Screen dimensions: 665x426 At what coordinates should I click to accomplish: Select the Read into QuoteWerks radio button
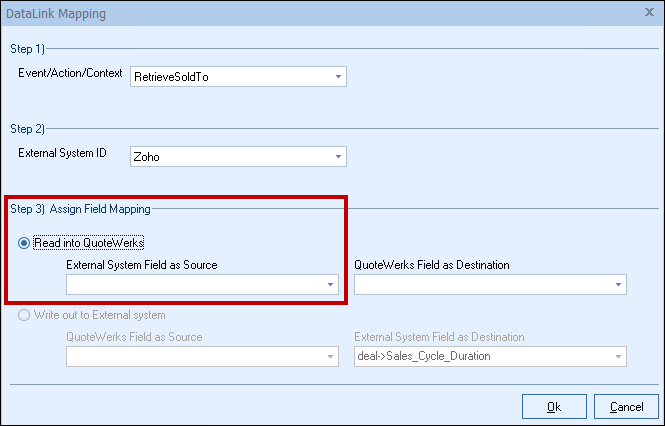click(23, 244)
